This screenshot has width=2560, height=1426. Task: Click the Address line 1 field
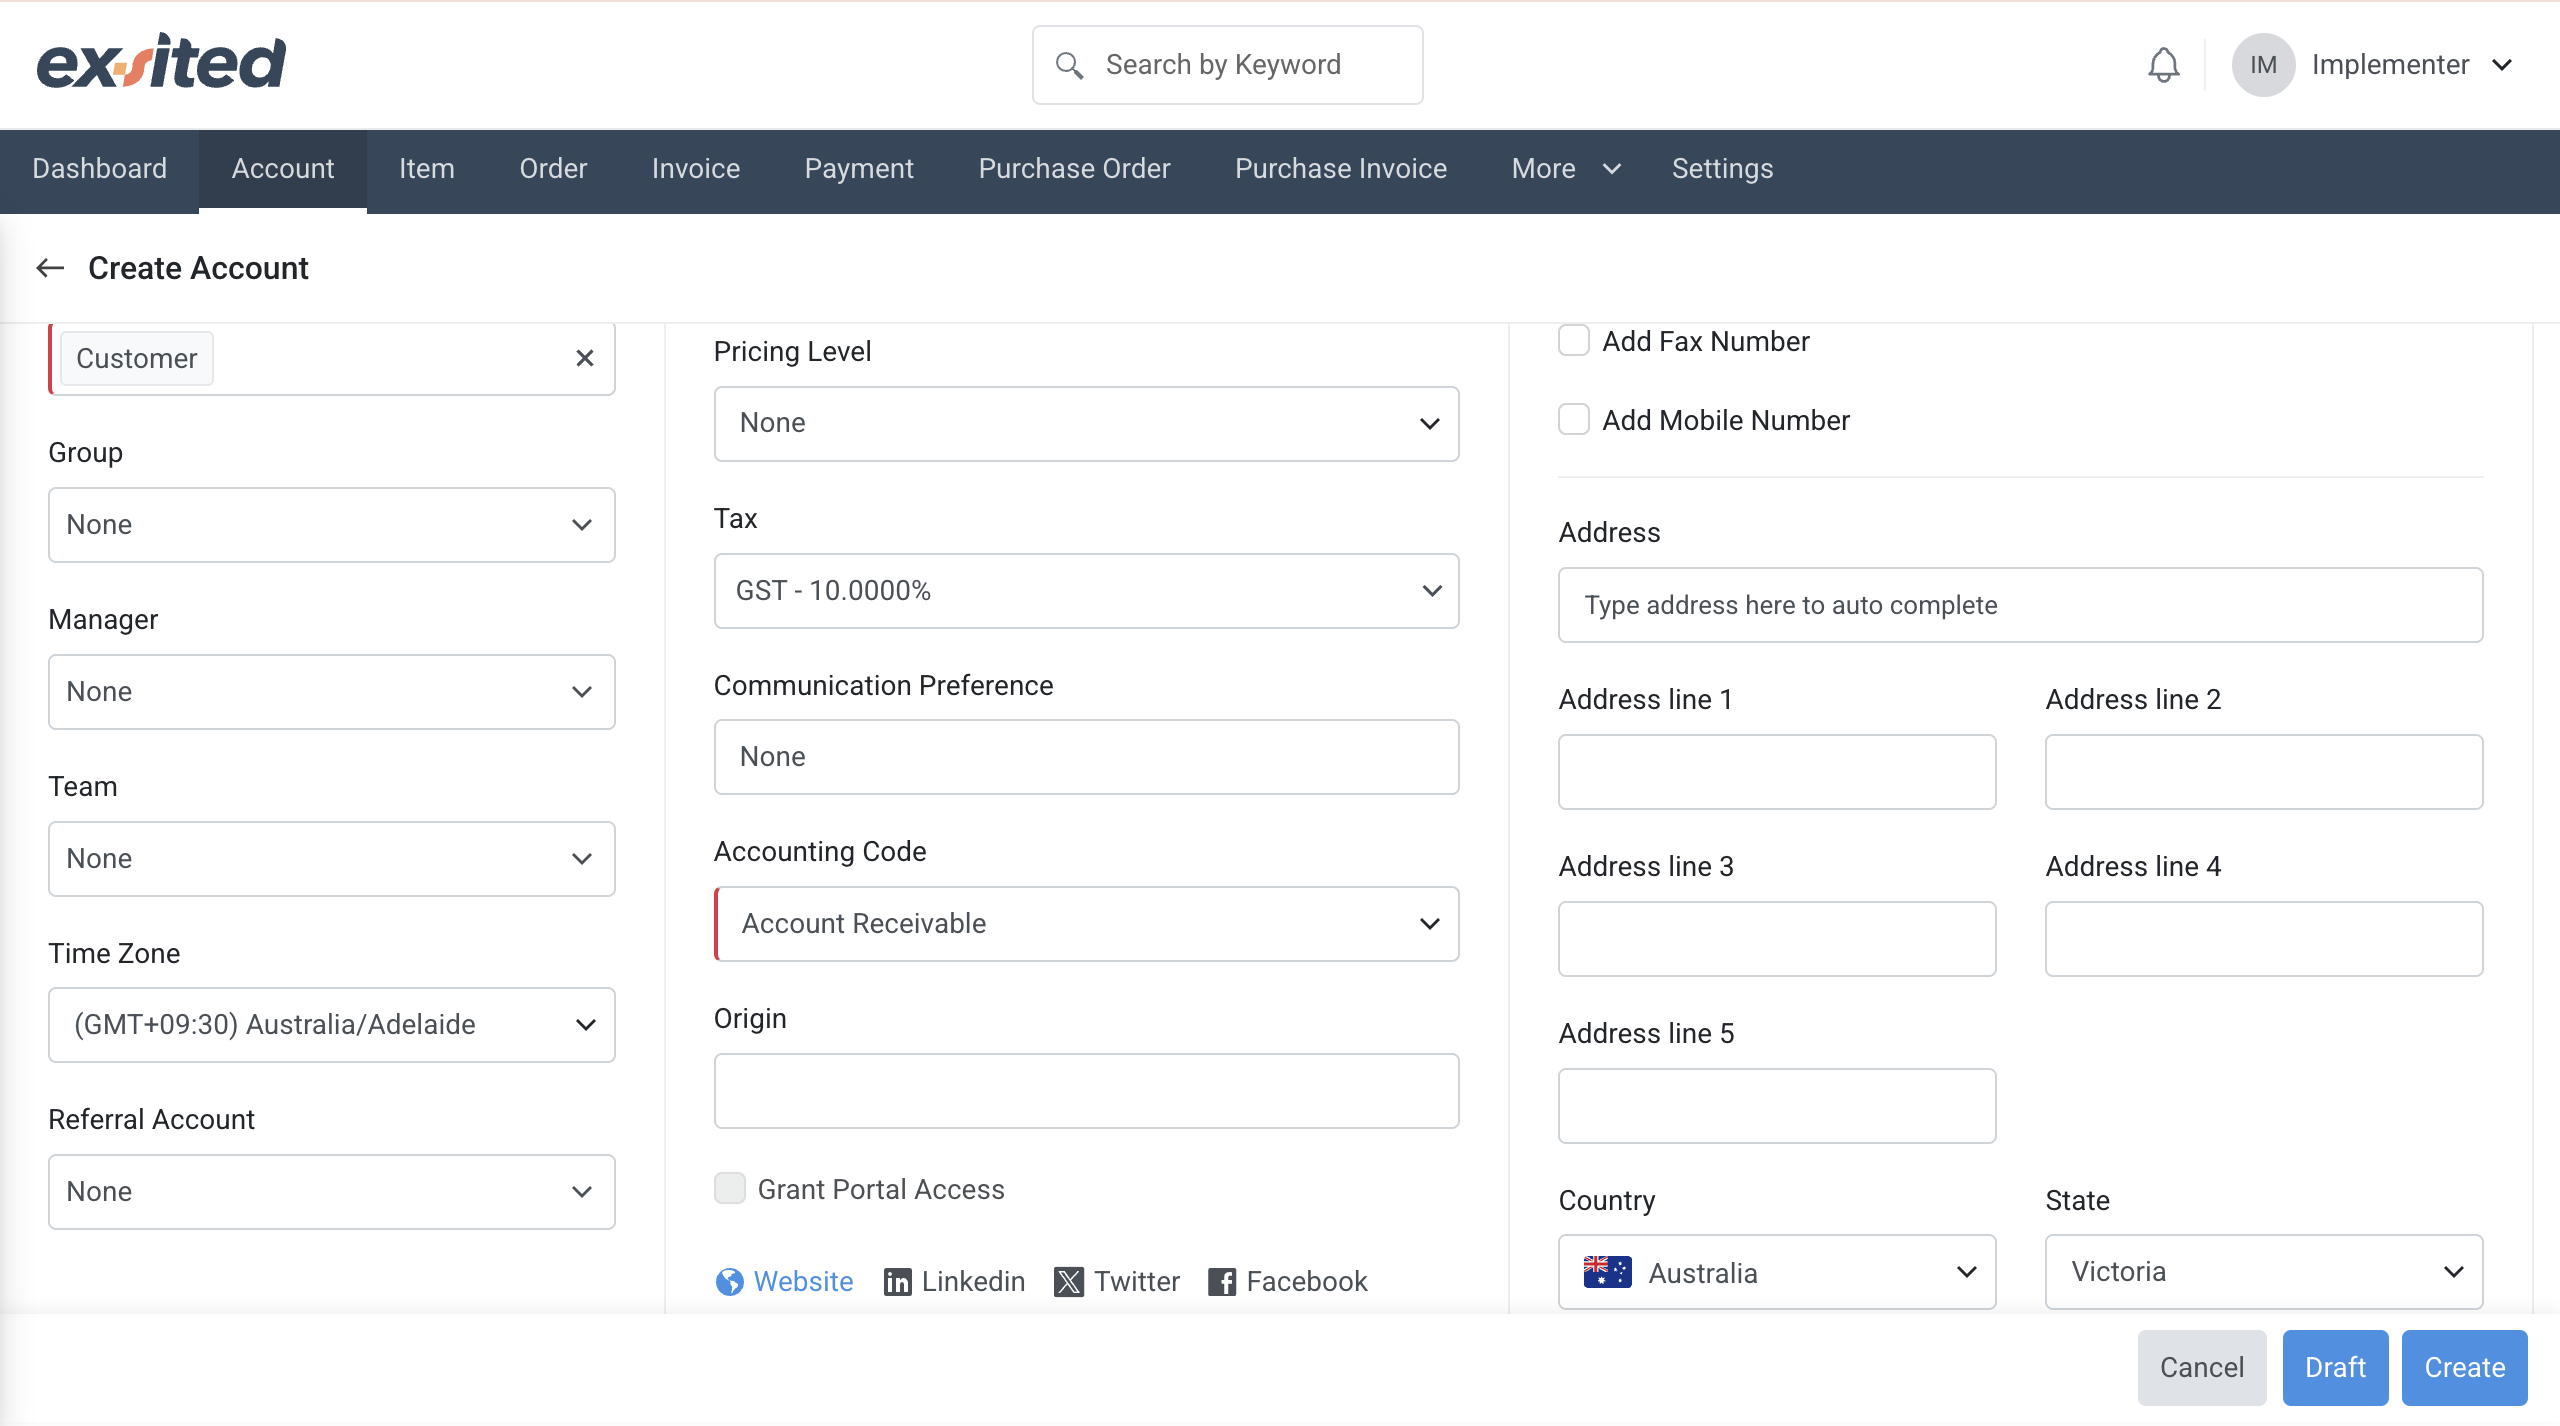click(1777, 772)
